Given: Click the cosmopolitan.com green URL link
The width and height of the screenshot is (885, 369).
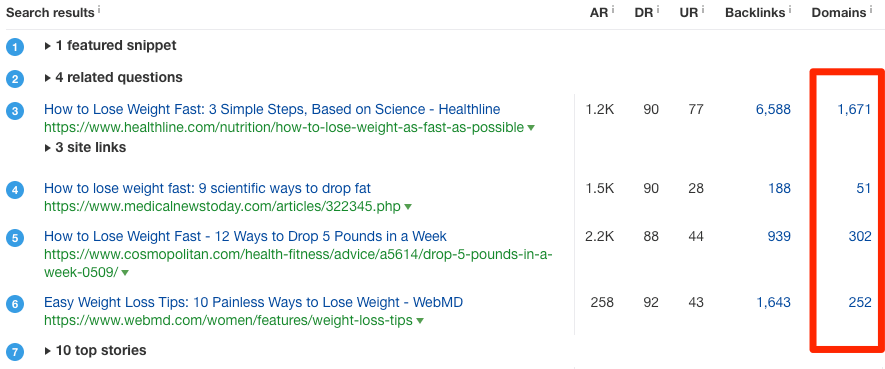Looking at the screenshot, I should [298, 263].
